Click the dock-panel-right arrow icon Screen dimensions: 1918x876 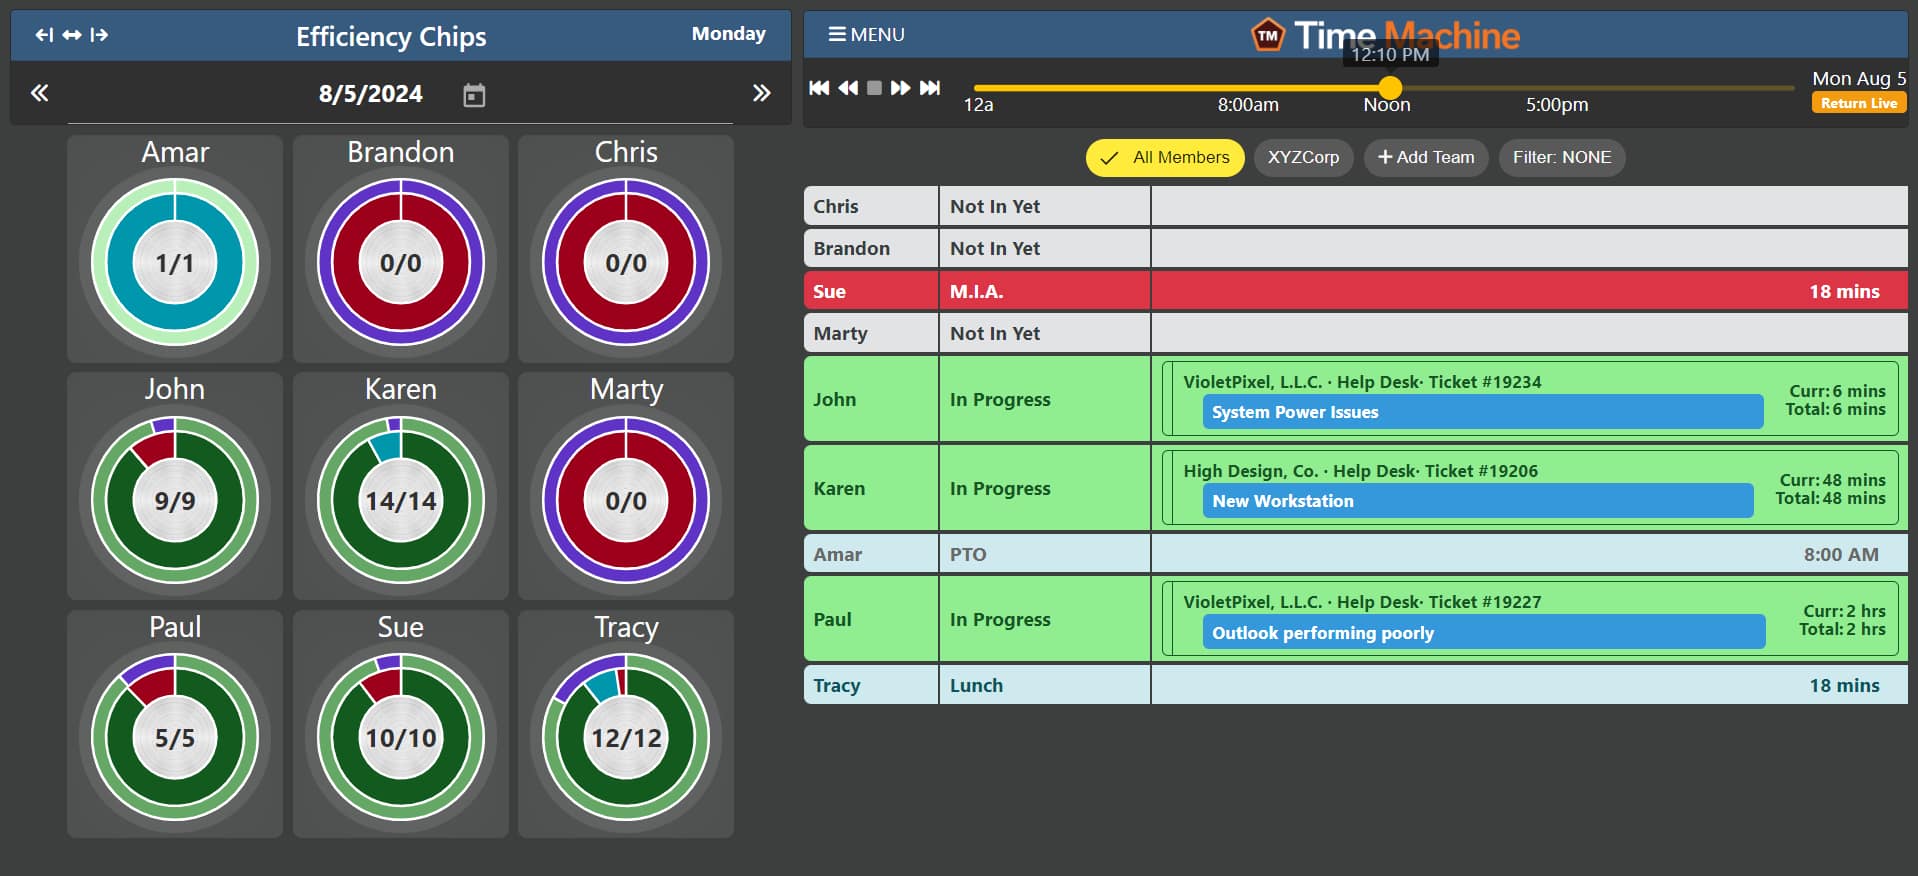(99, 35)
